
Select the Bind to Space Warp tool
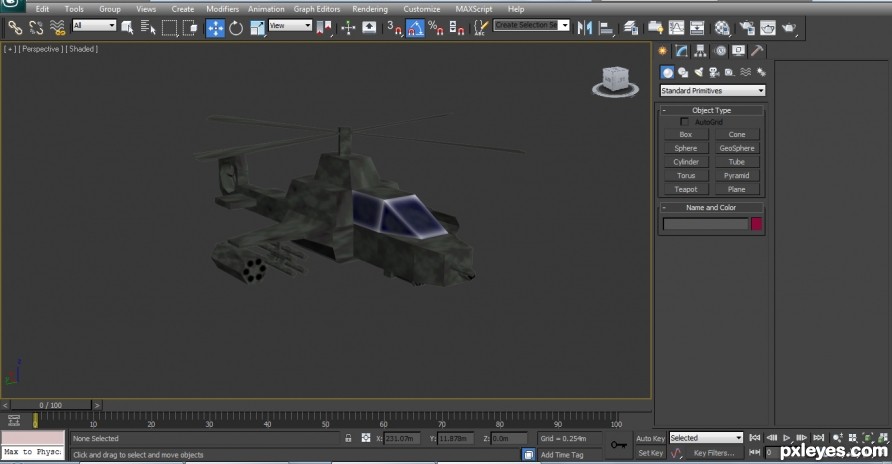[57, 27]
